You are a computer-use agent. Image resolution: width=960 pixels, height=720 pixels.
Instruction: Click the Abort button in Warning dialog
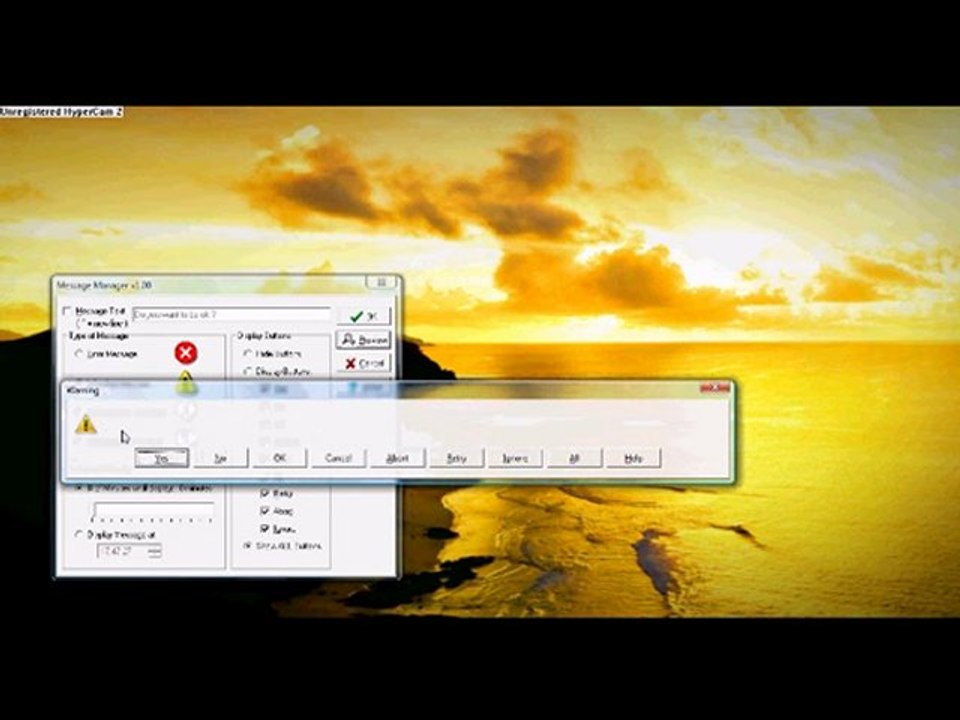click(397, 458)
